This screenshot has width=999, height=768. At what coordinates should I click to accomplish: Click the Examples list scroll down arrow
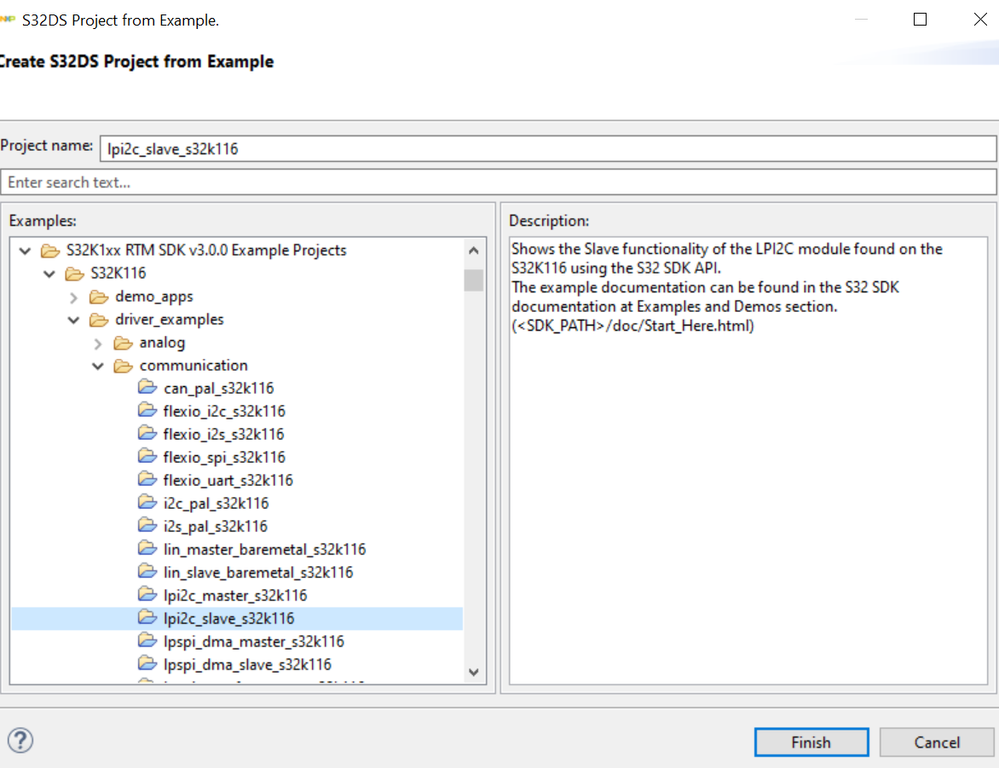[474, 672]
